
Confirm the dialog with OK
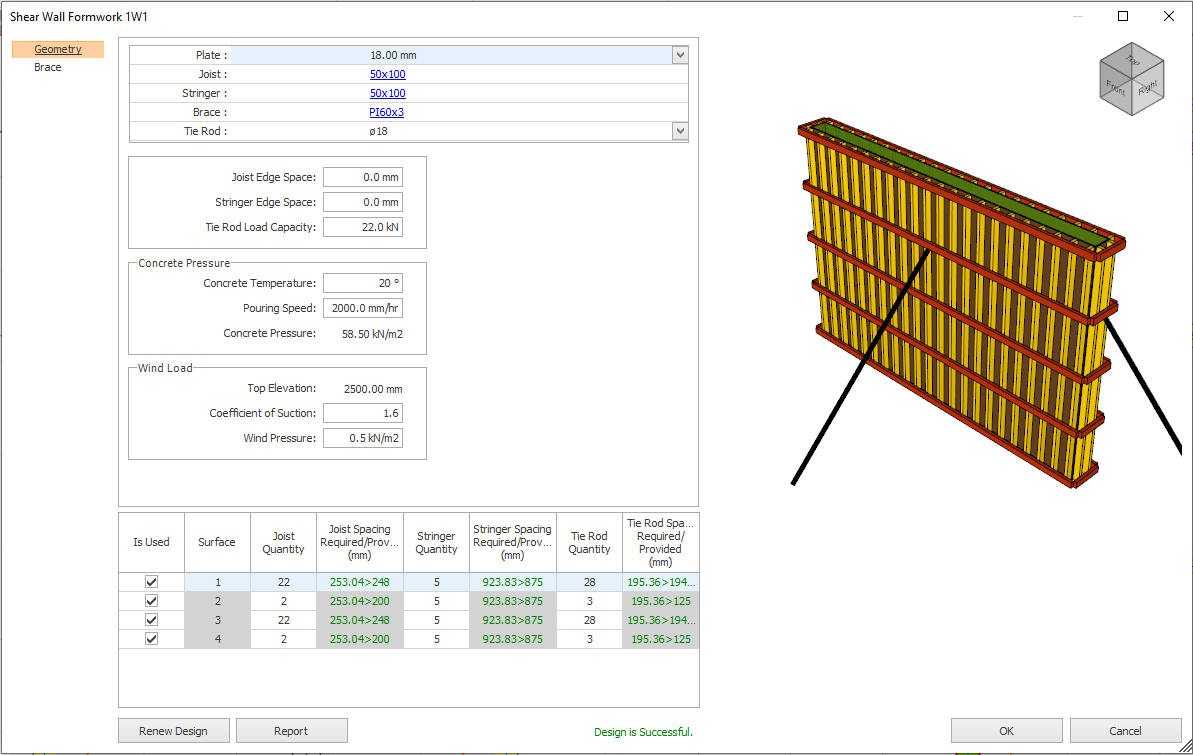[1006, 731]
